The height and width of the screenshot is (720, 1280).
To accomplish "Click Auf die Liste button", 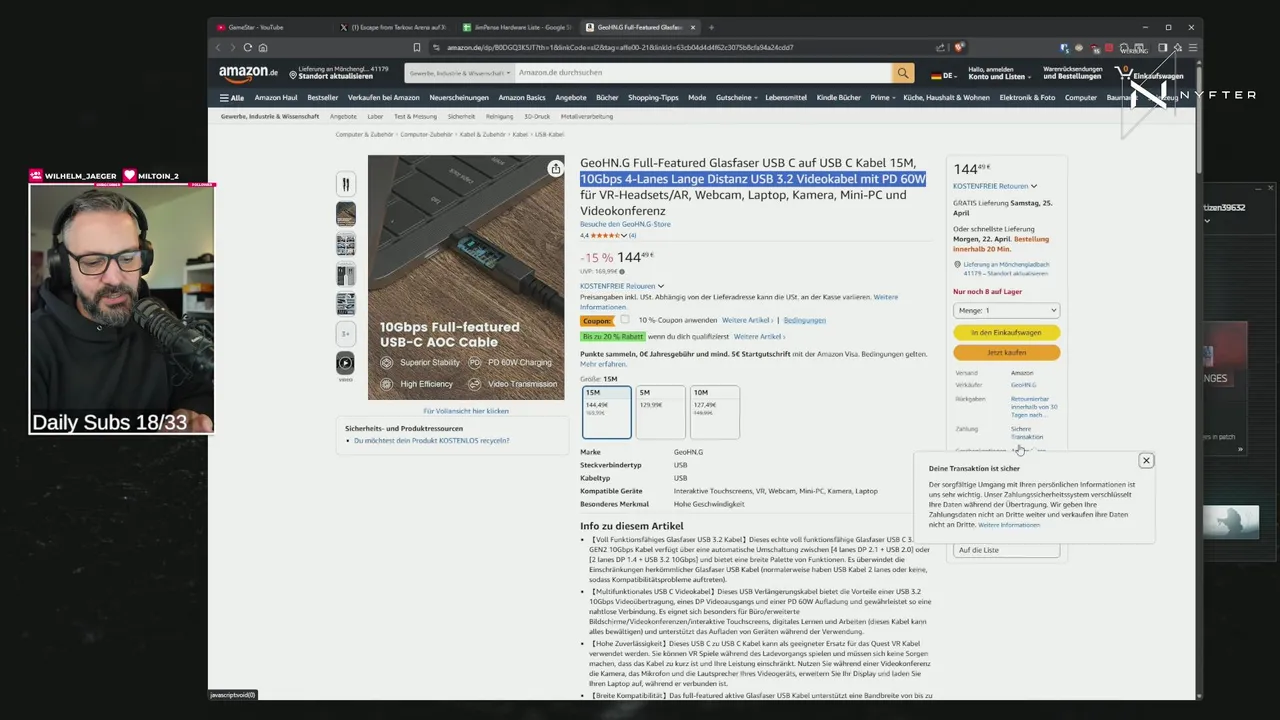I will coord(1006,550).
